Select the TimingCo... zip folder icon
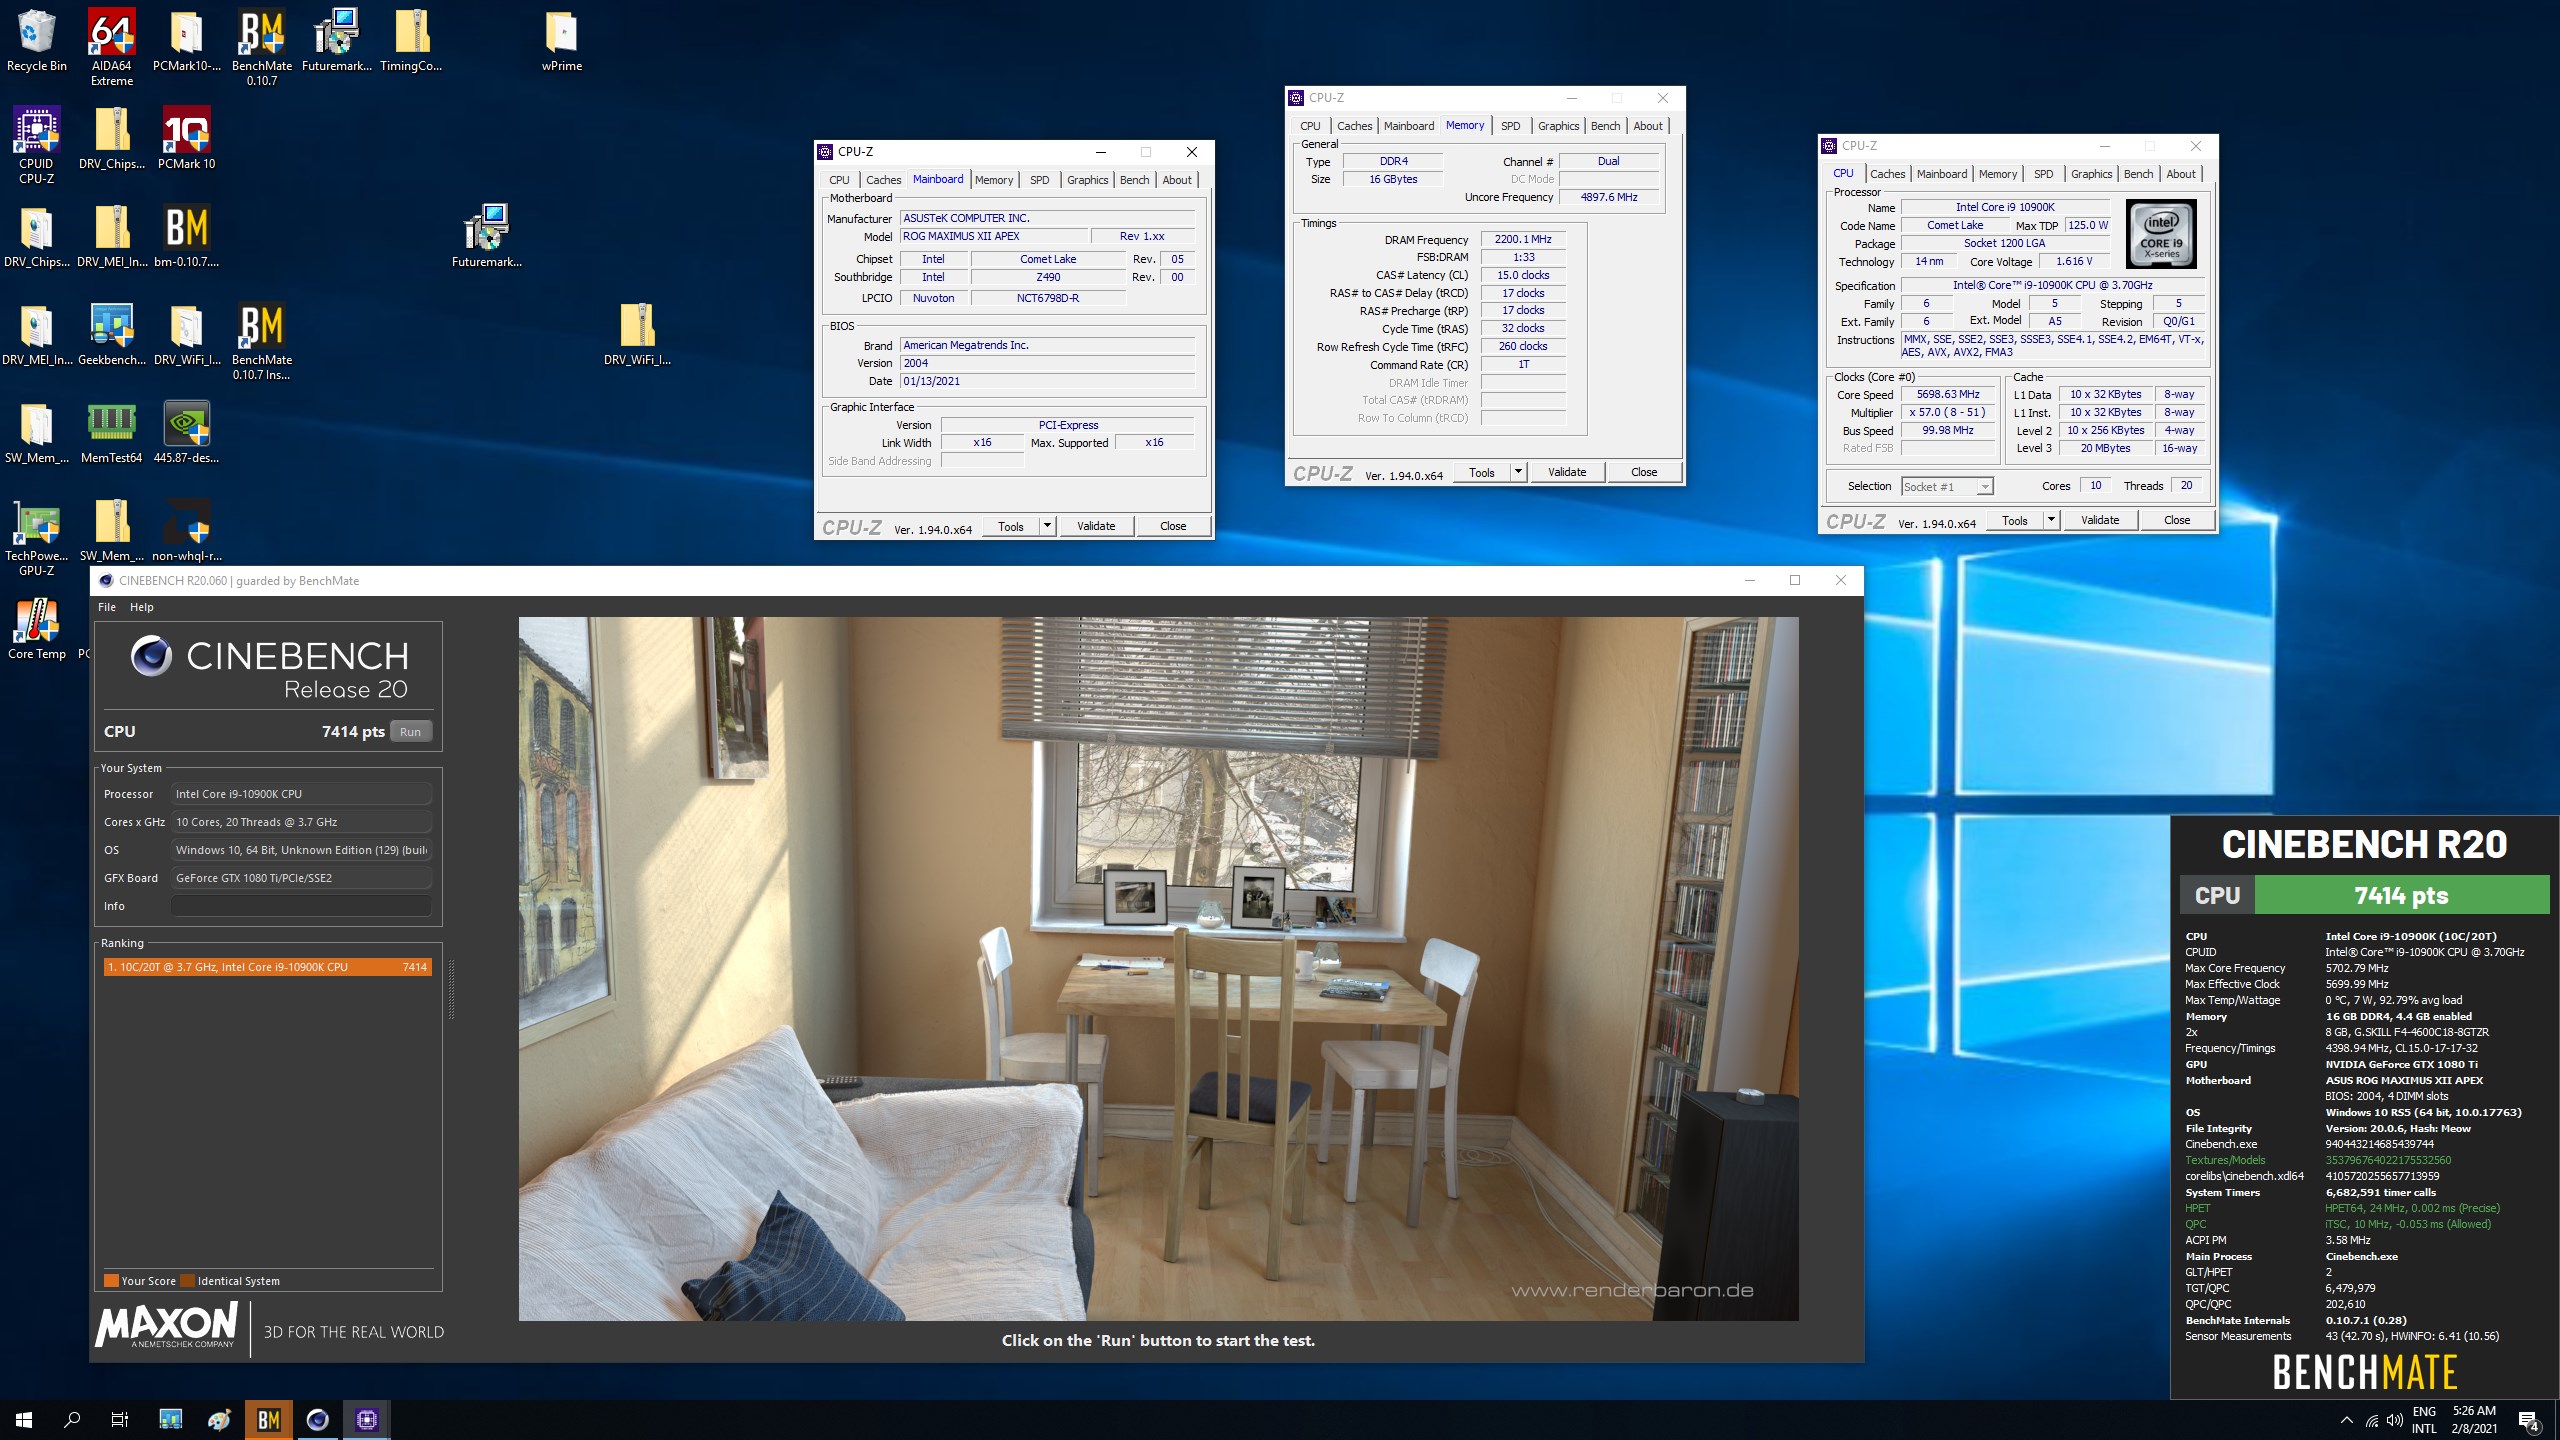 coord(411,42)
